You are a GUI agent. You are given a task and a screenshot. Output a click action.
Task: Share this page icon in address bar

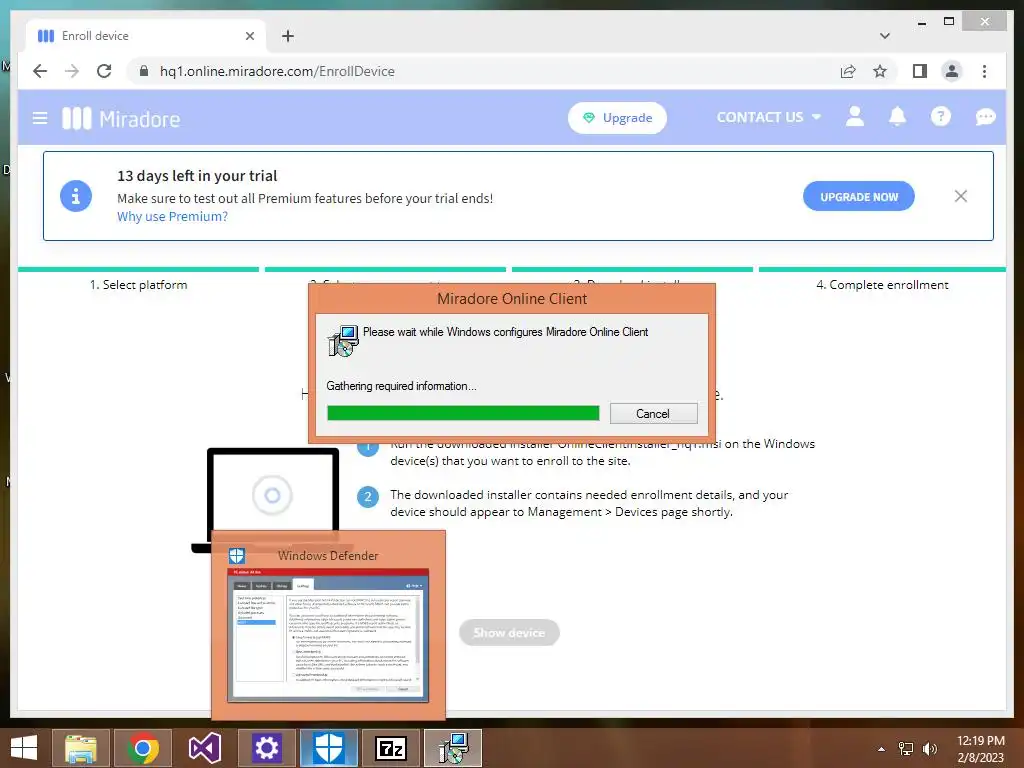click(848, 71)
